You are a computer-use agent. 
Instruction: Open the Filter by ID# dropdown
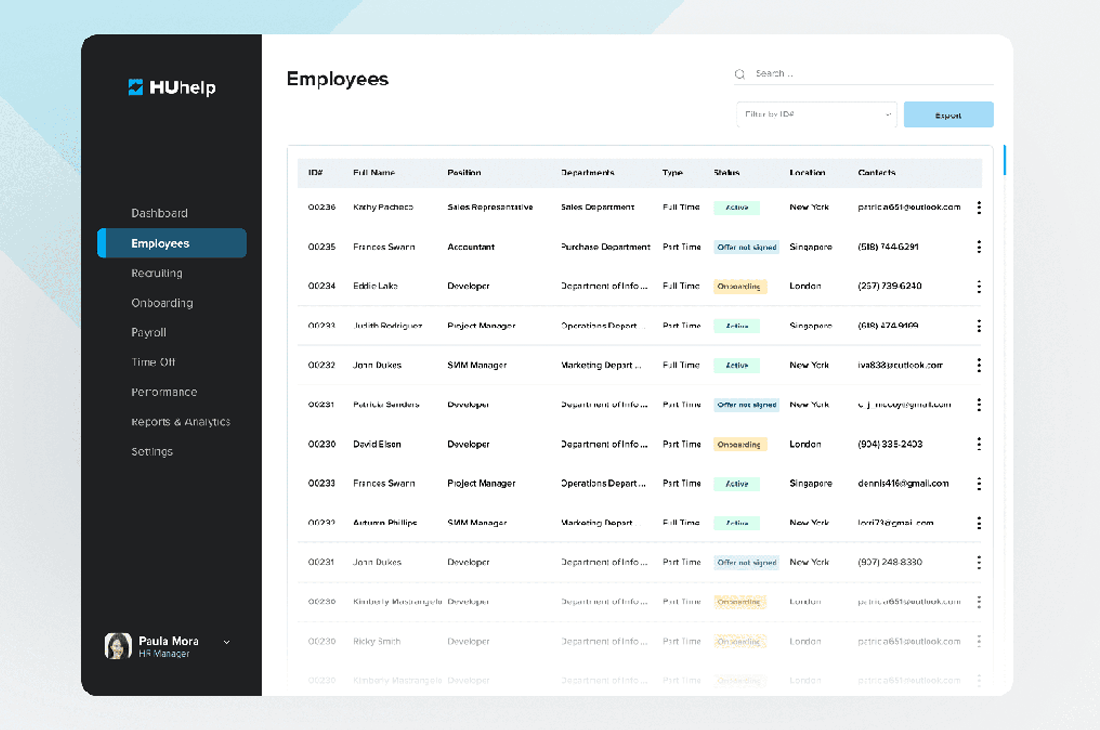(815, 114)
